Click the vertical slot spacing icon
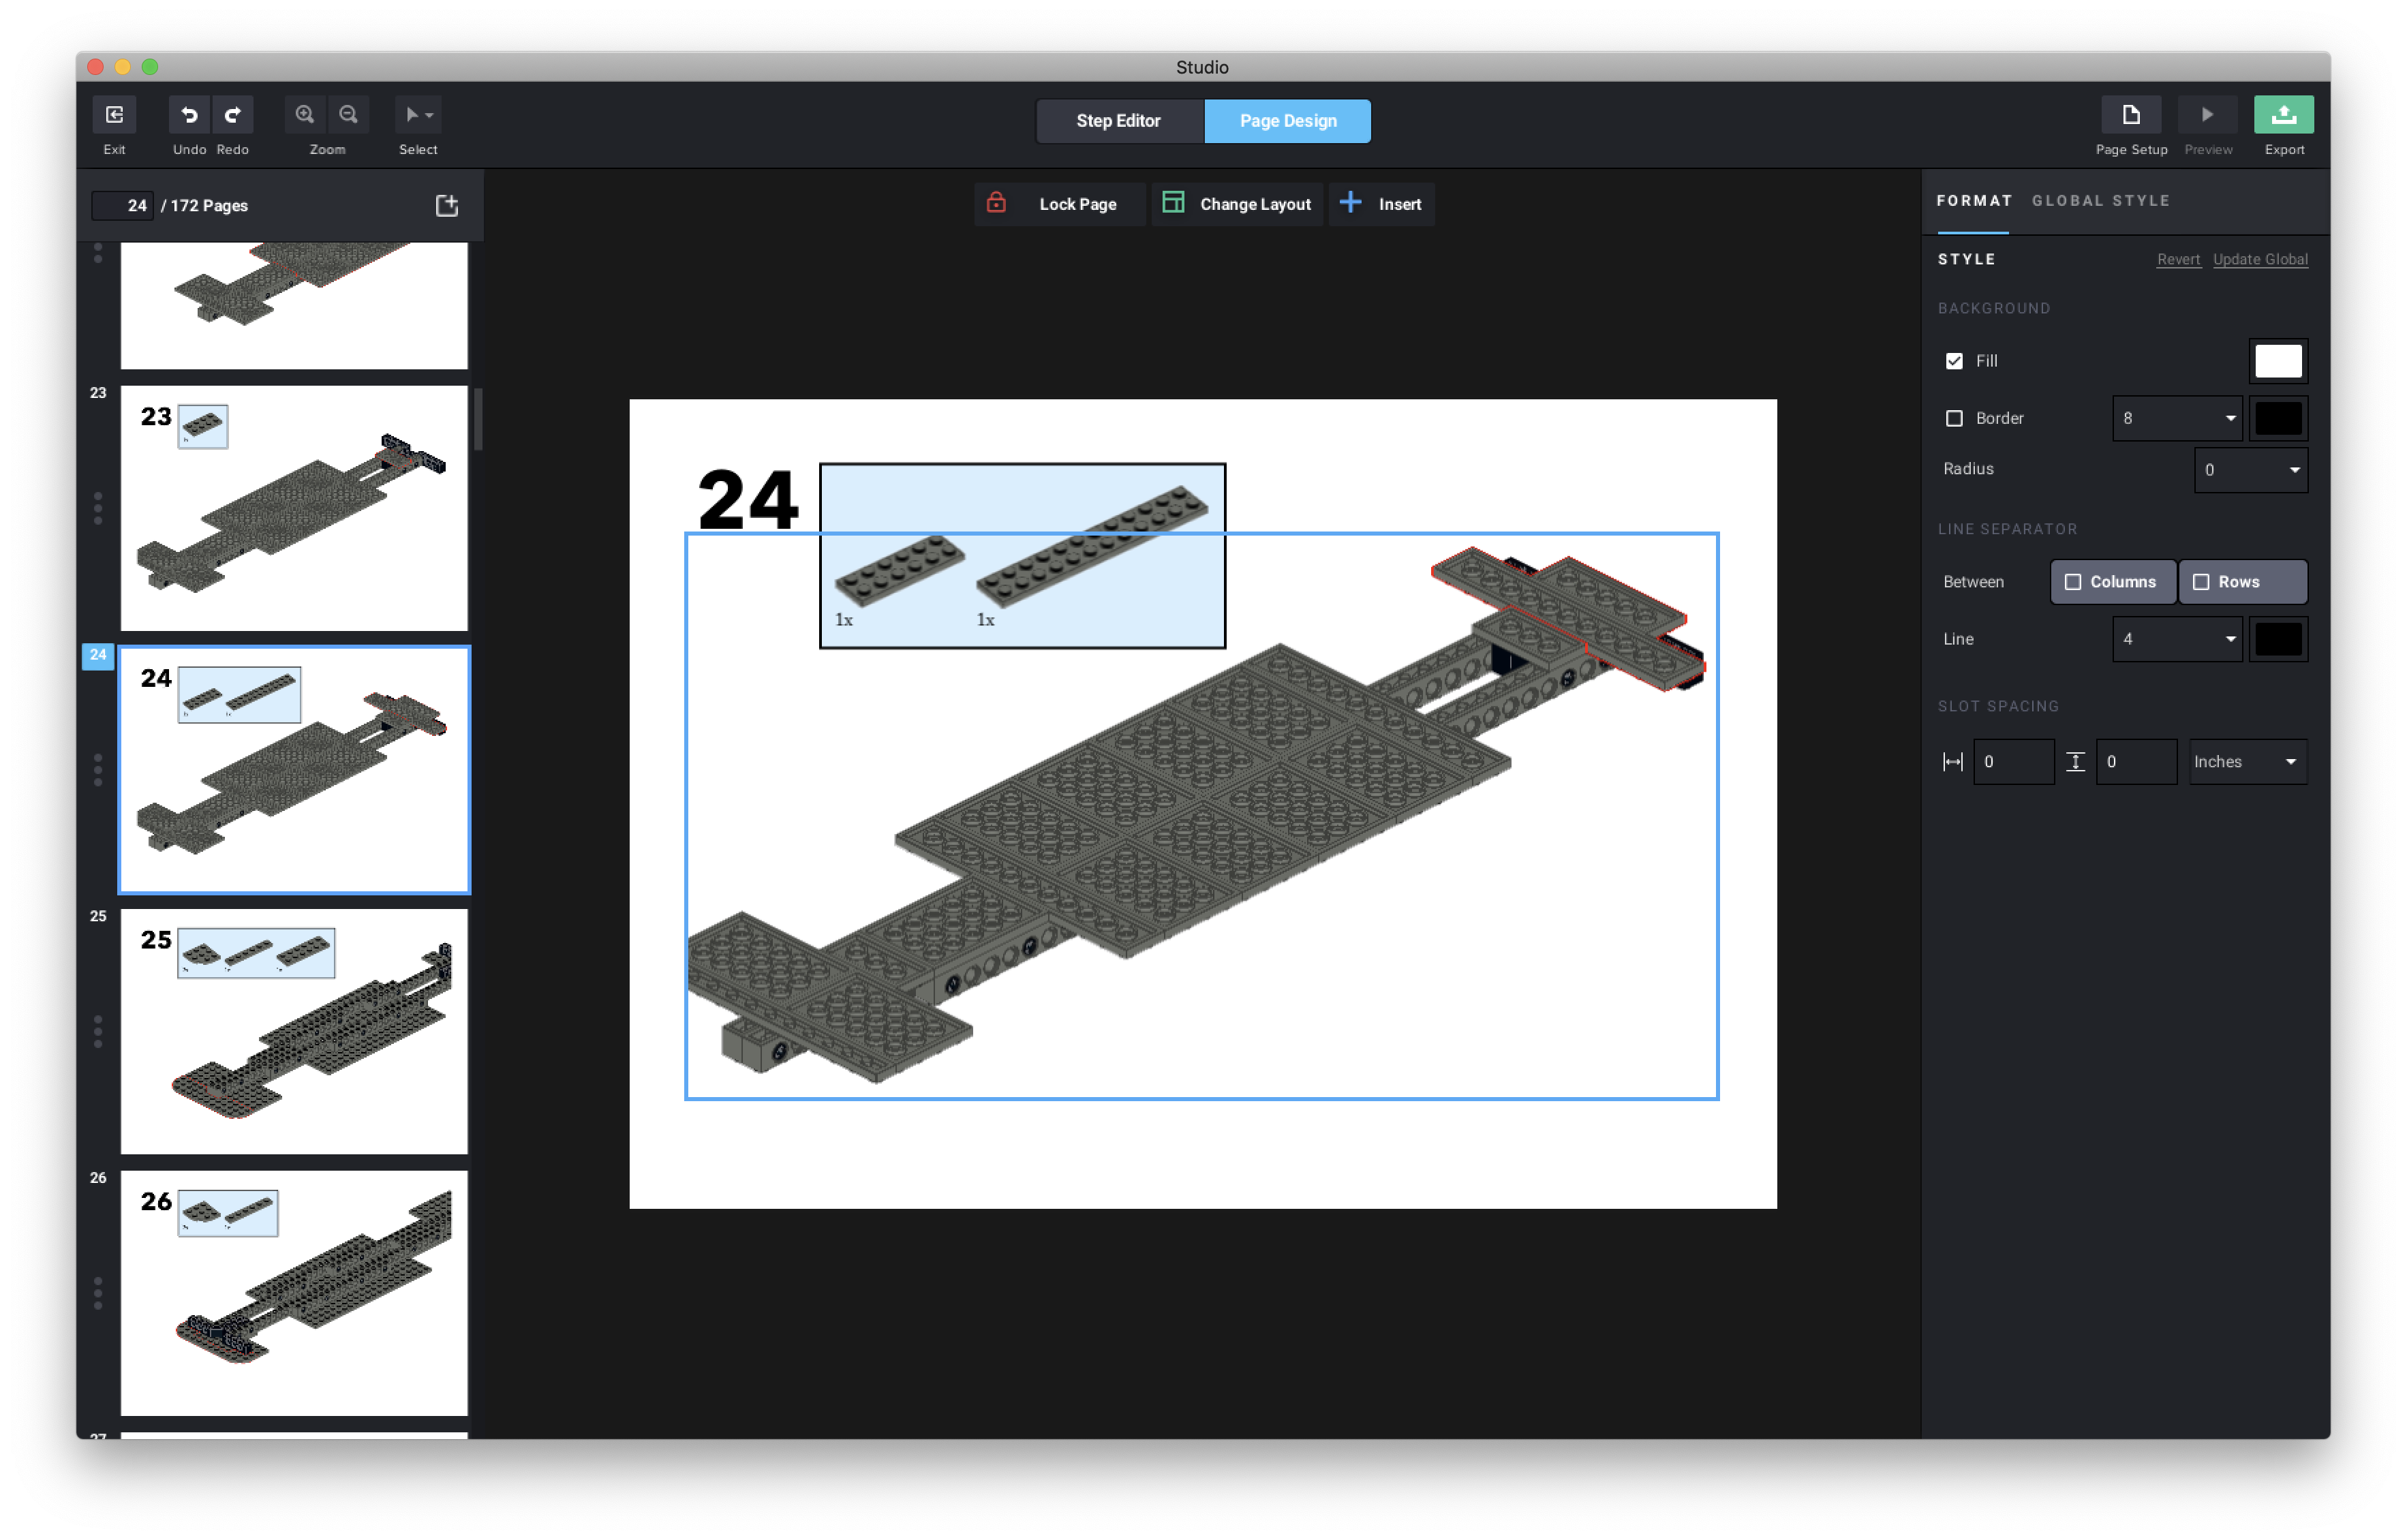The width and height of the screenshot is (2407, 1540). 2075,762
